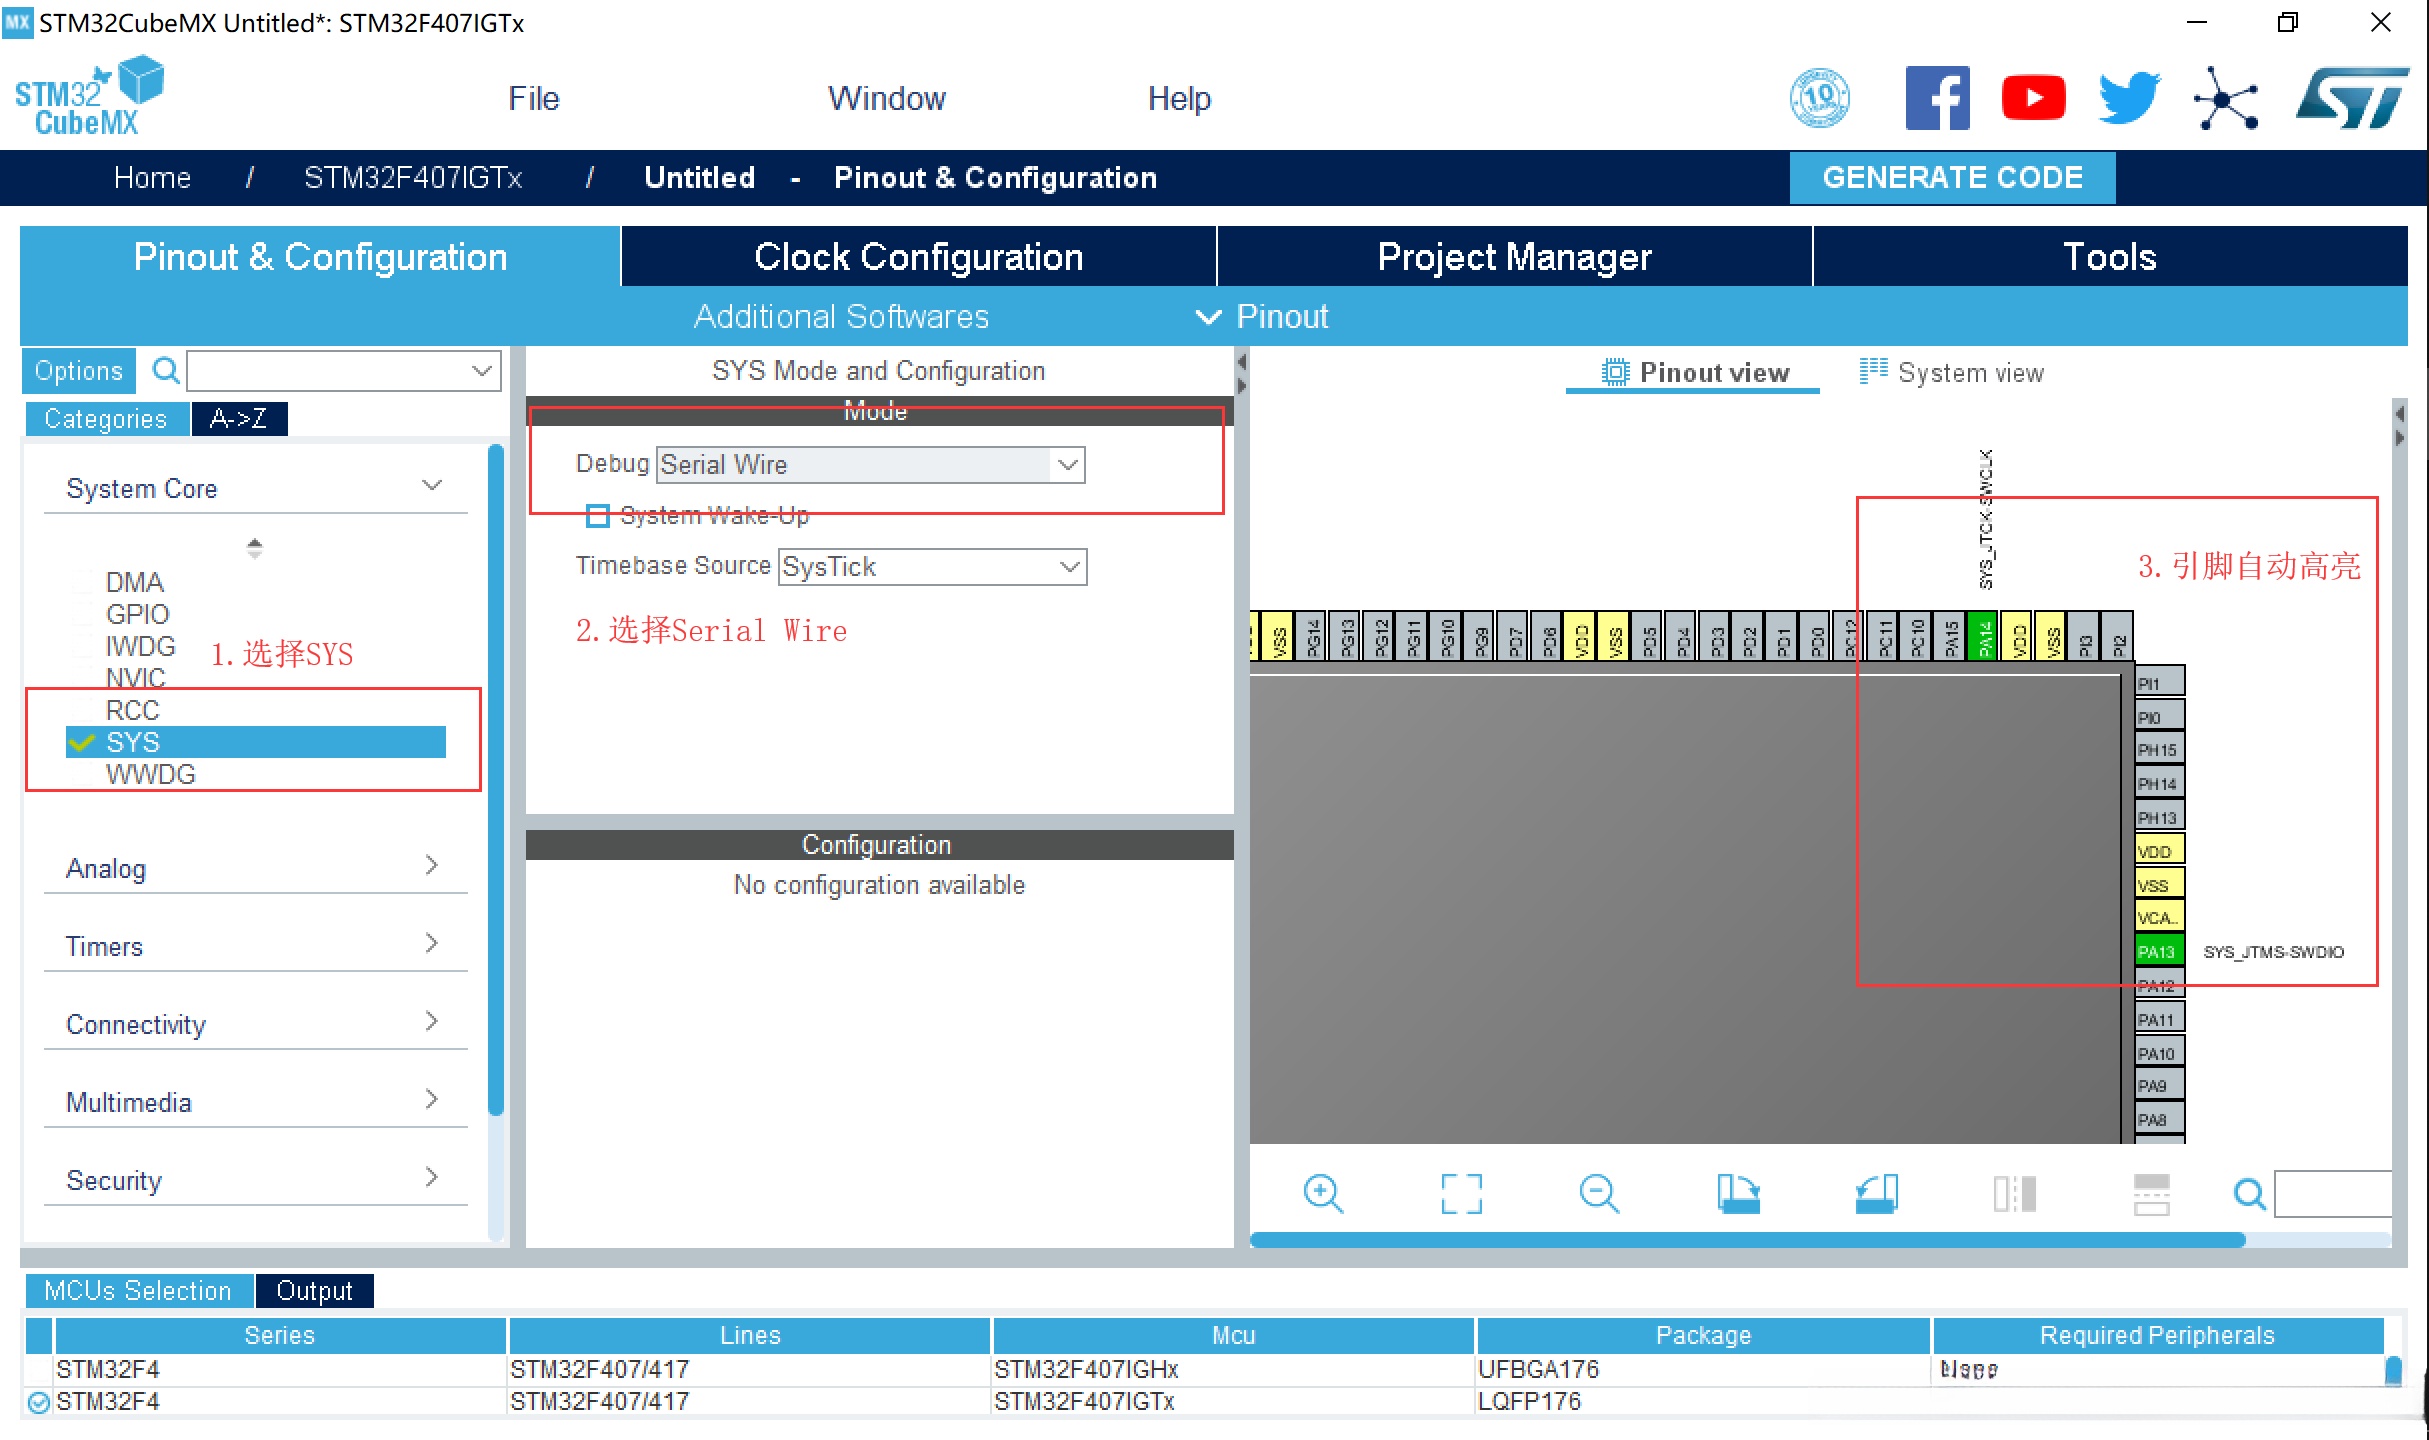Open the ST YouTube channel icon
This screenshot has height=1440, width=2429.
(2033, 98)
